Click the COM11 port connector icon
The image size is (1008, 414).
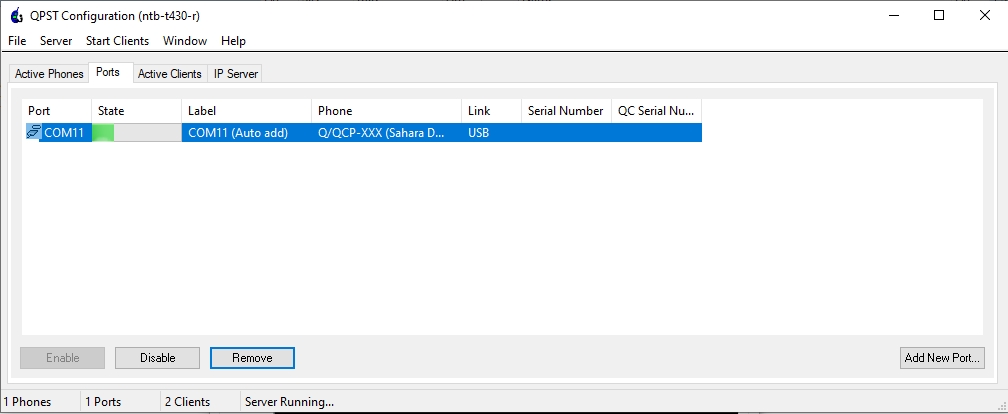point(33,132)
